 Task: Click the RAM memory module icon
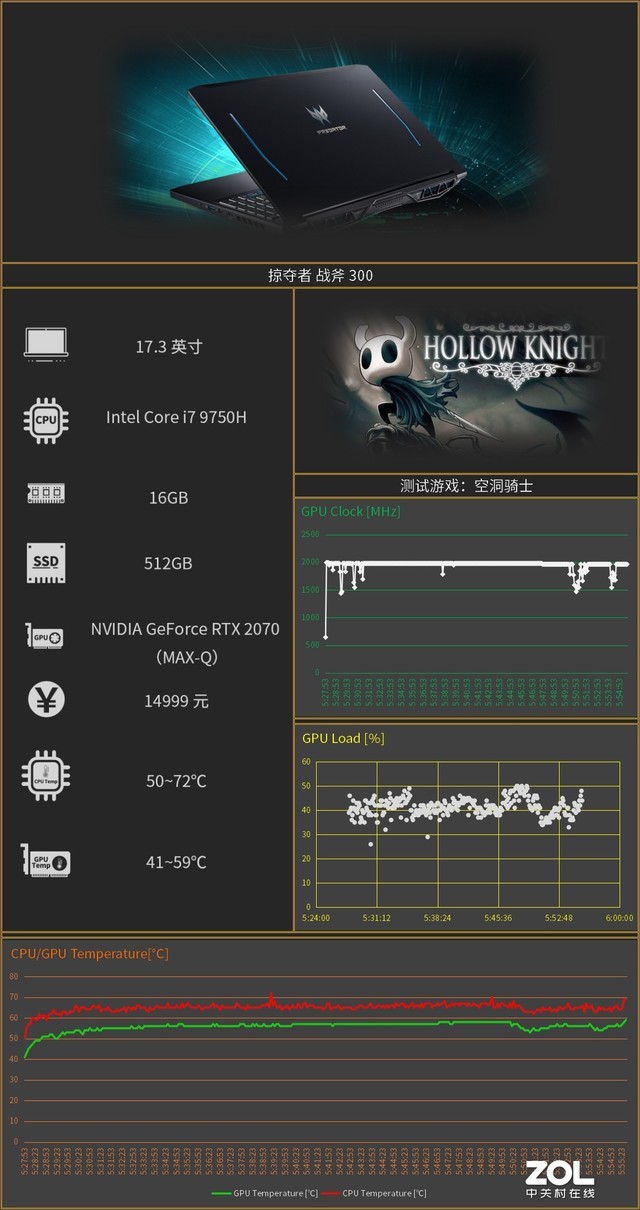45,494
